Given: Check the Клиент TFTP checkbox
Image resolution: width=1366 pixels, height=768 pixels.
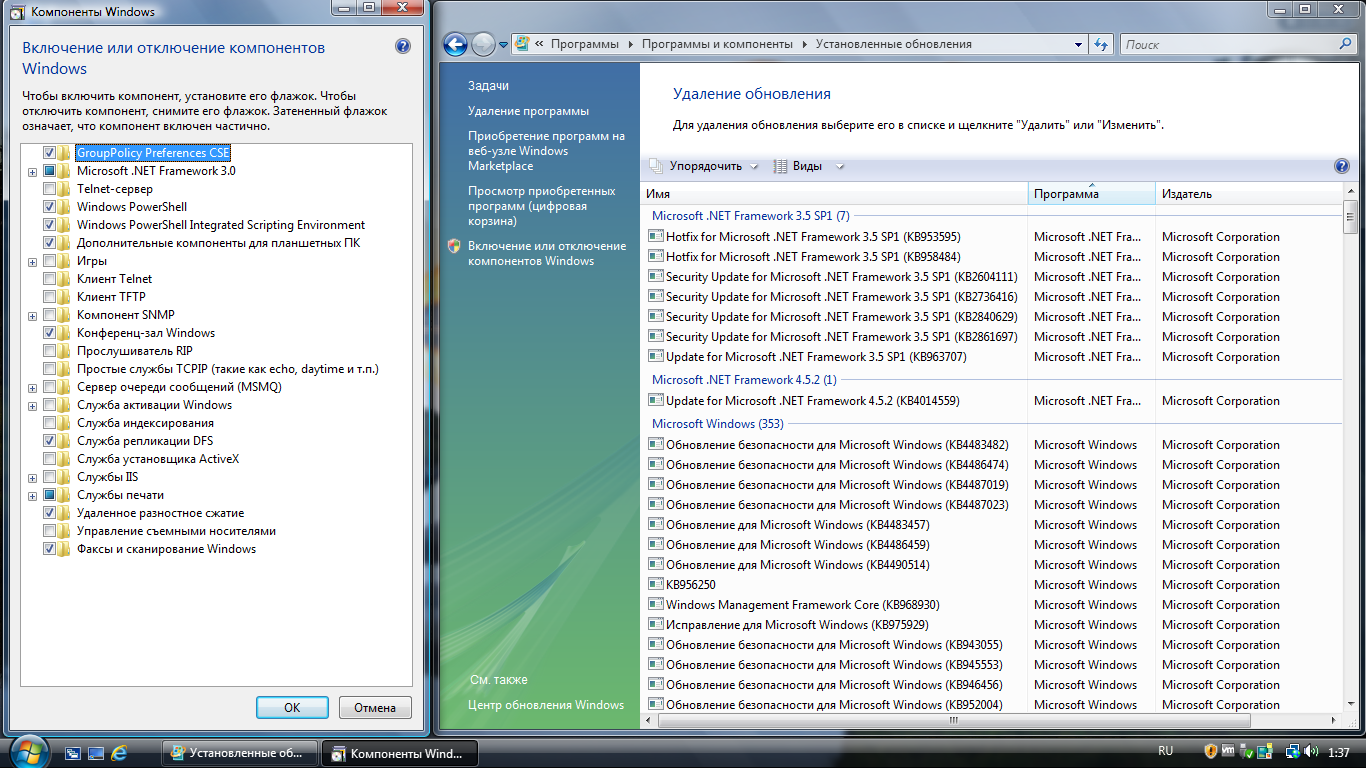Looking at the screenshot, I should pos(49,297).
